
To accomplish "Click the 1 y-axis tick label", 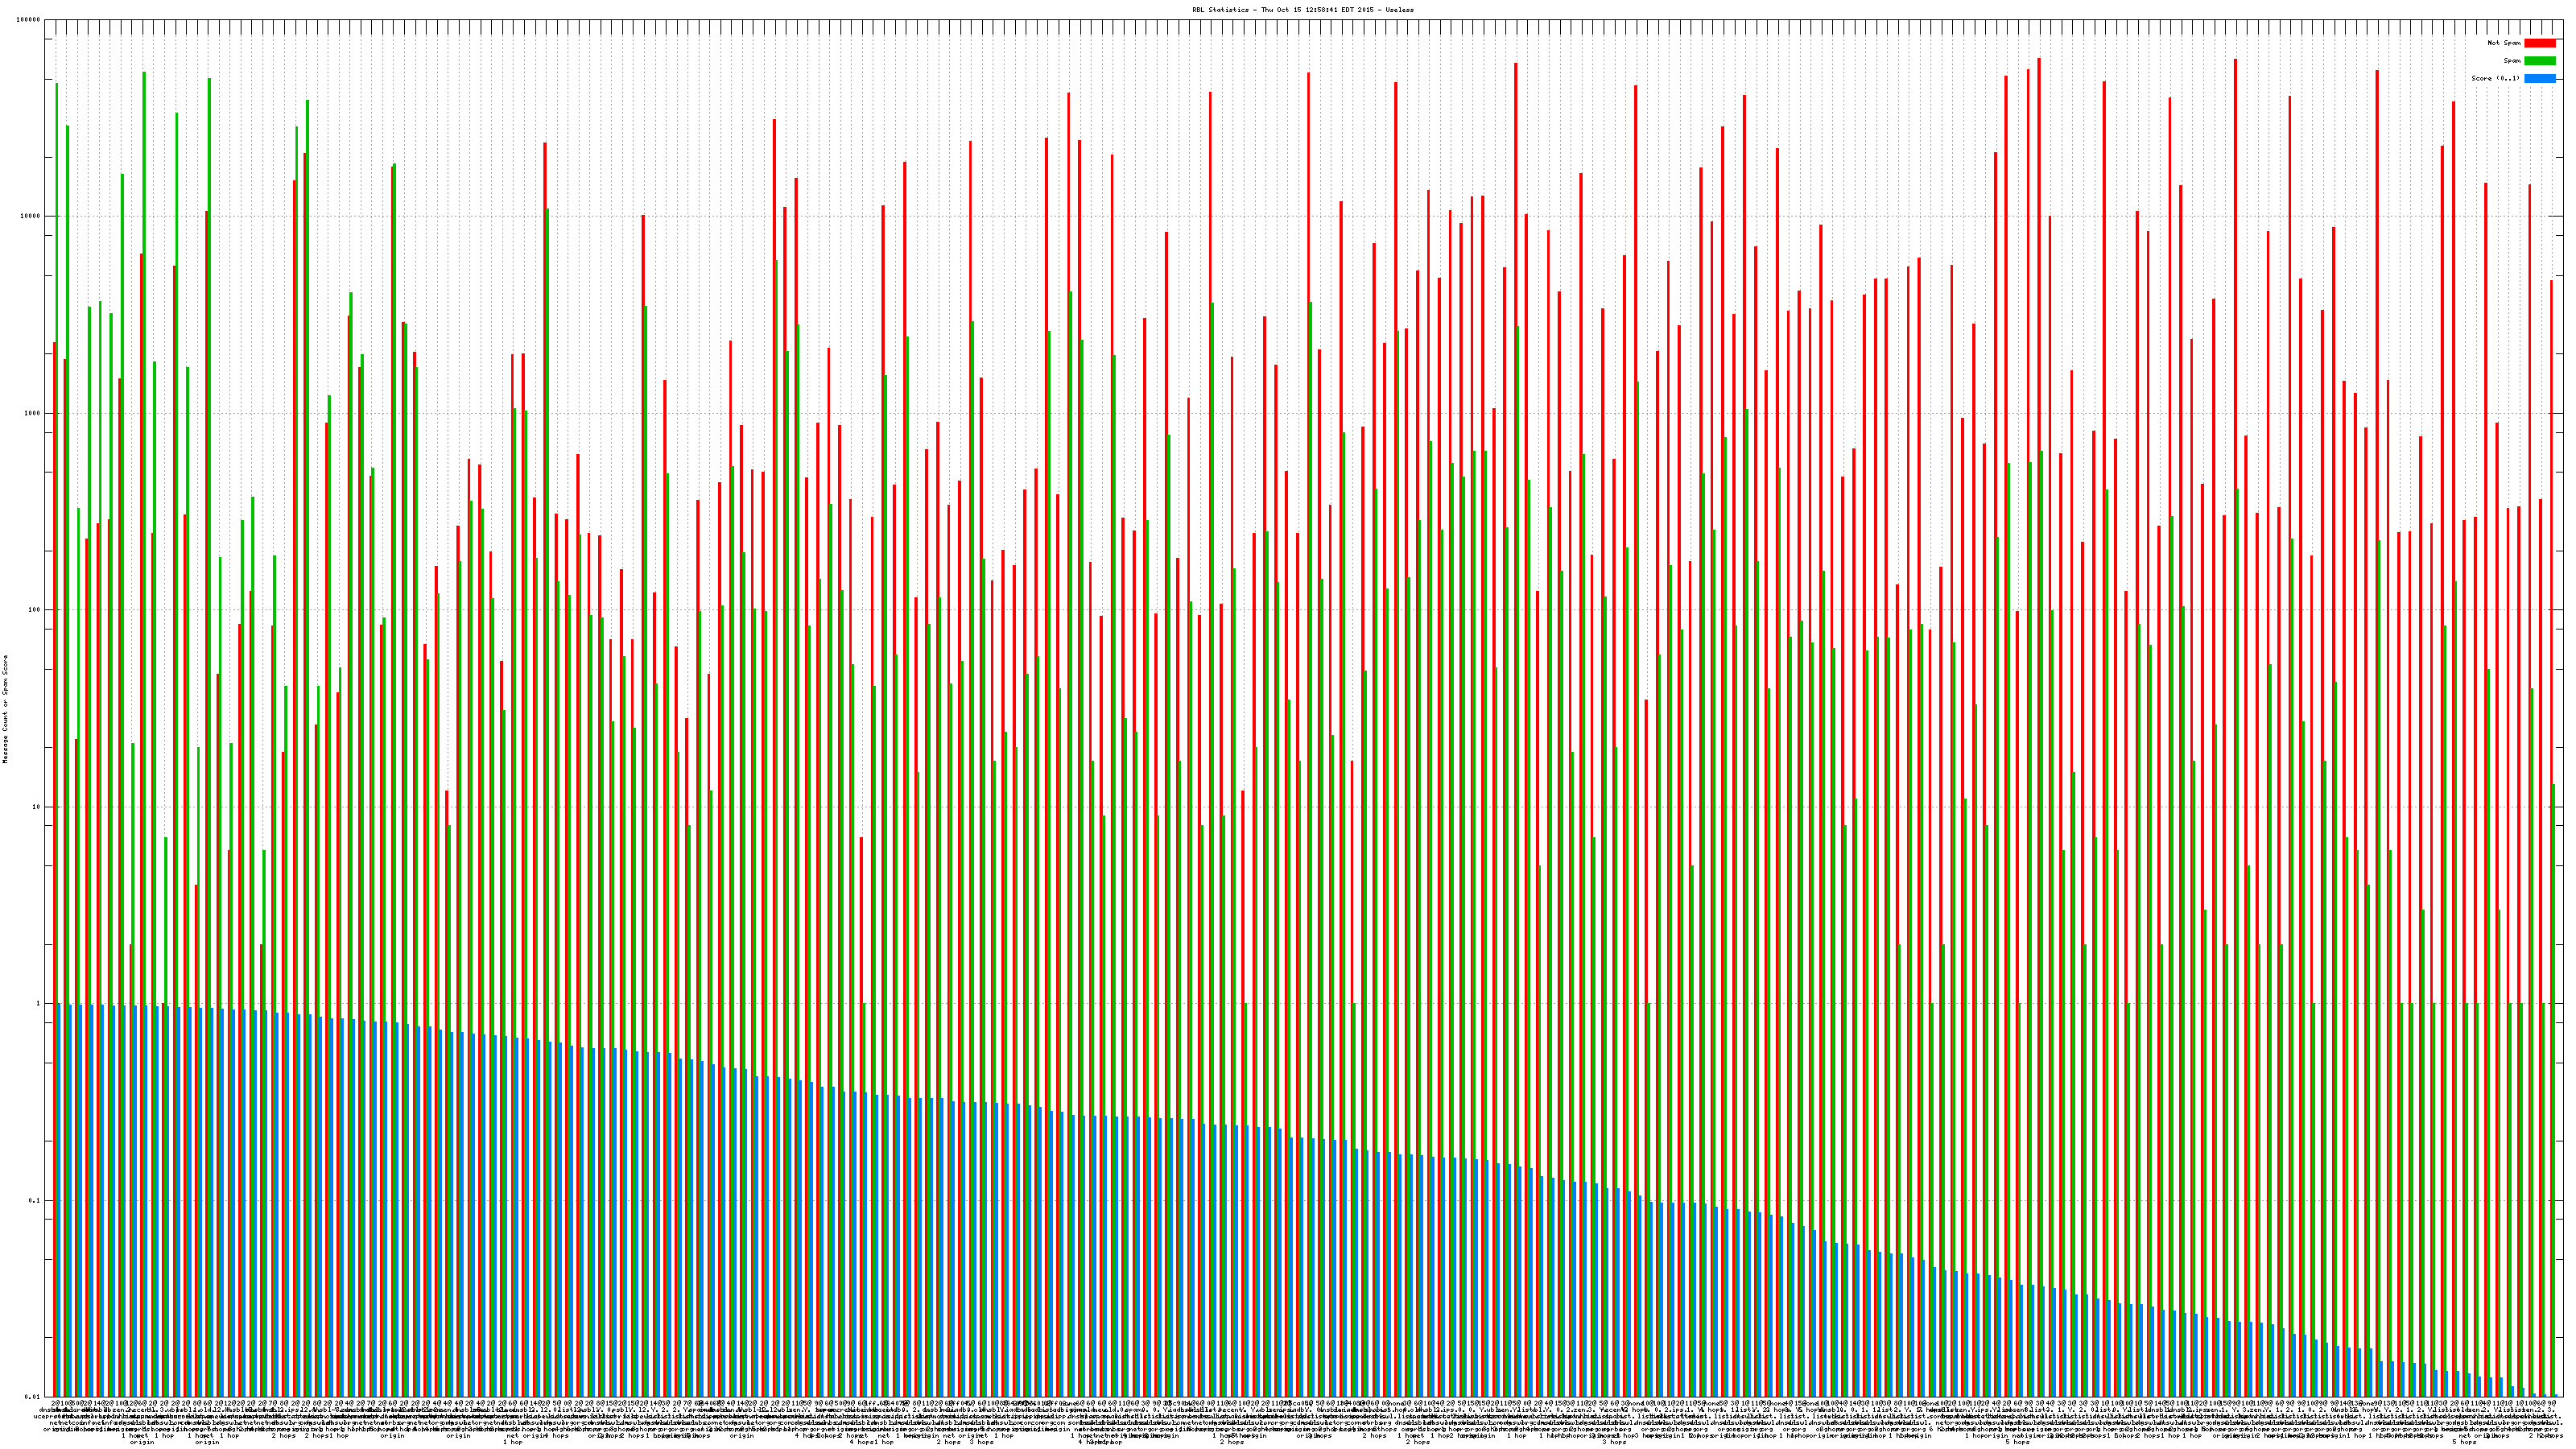I will pyautogui.click(x=39, y=1004).
